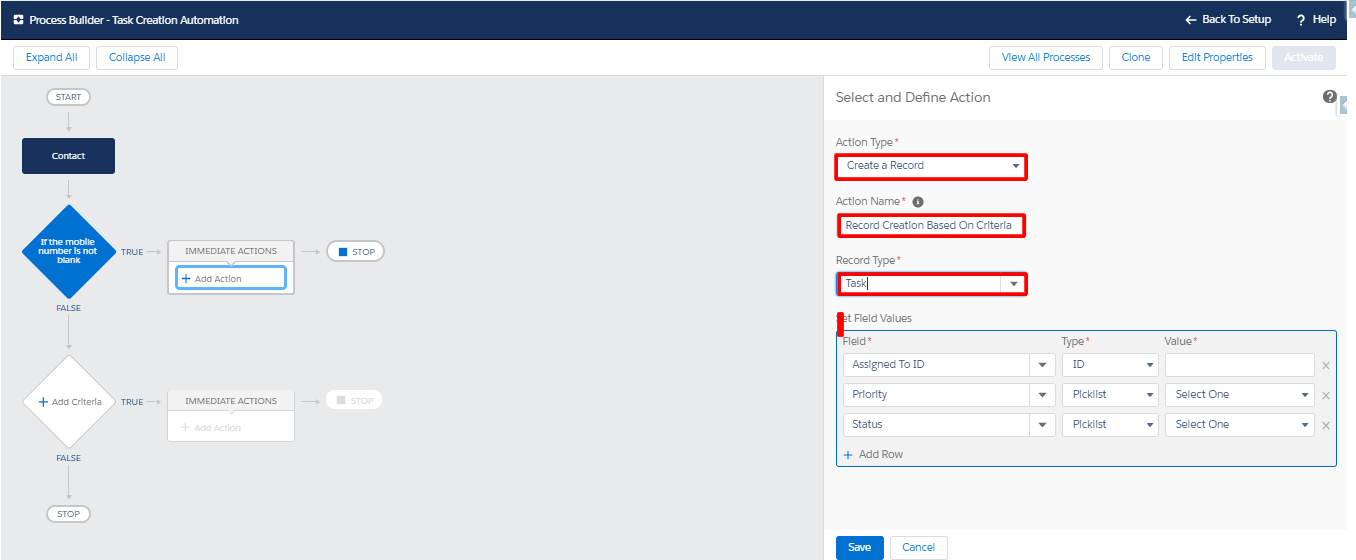
Task: Click the Activate button
Action: pyautogui.click(x=1304, y=58)
